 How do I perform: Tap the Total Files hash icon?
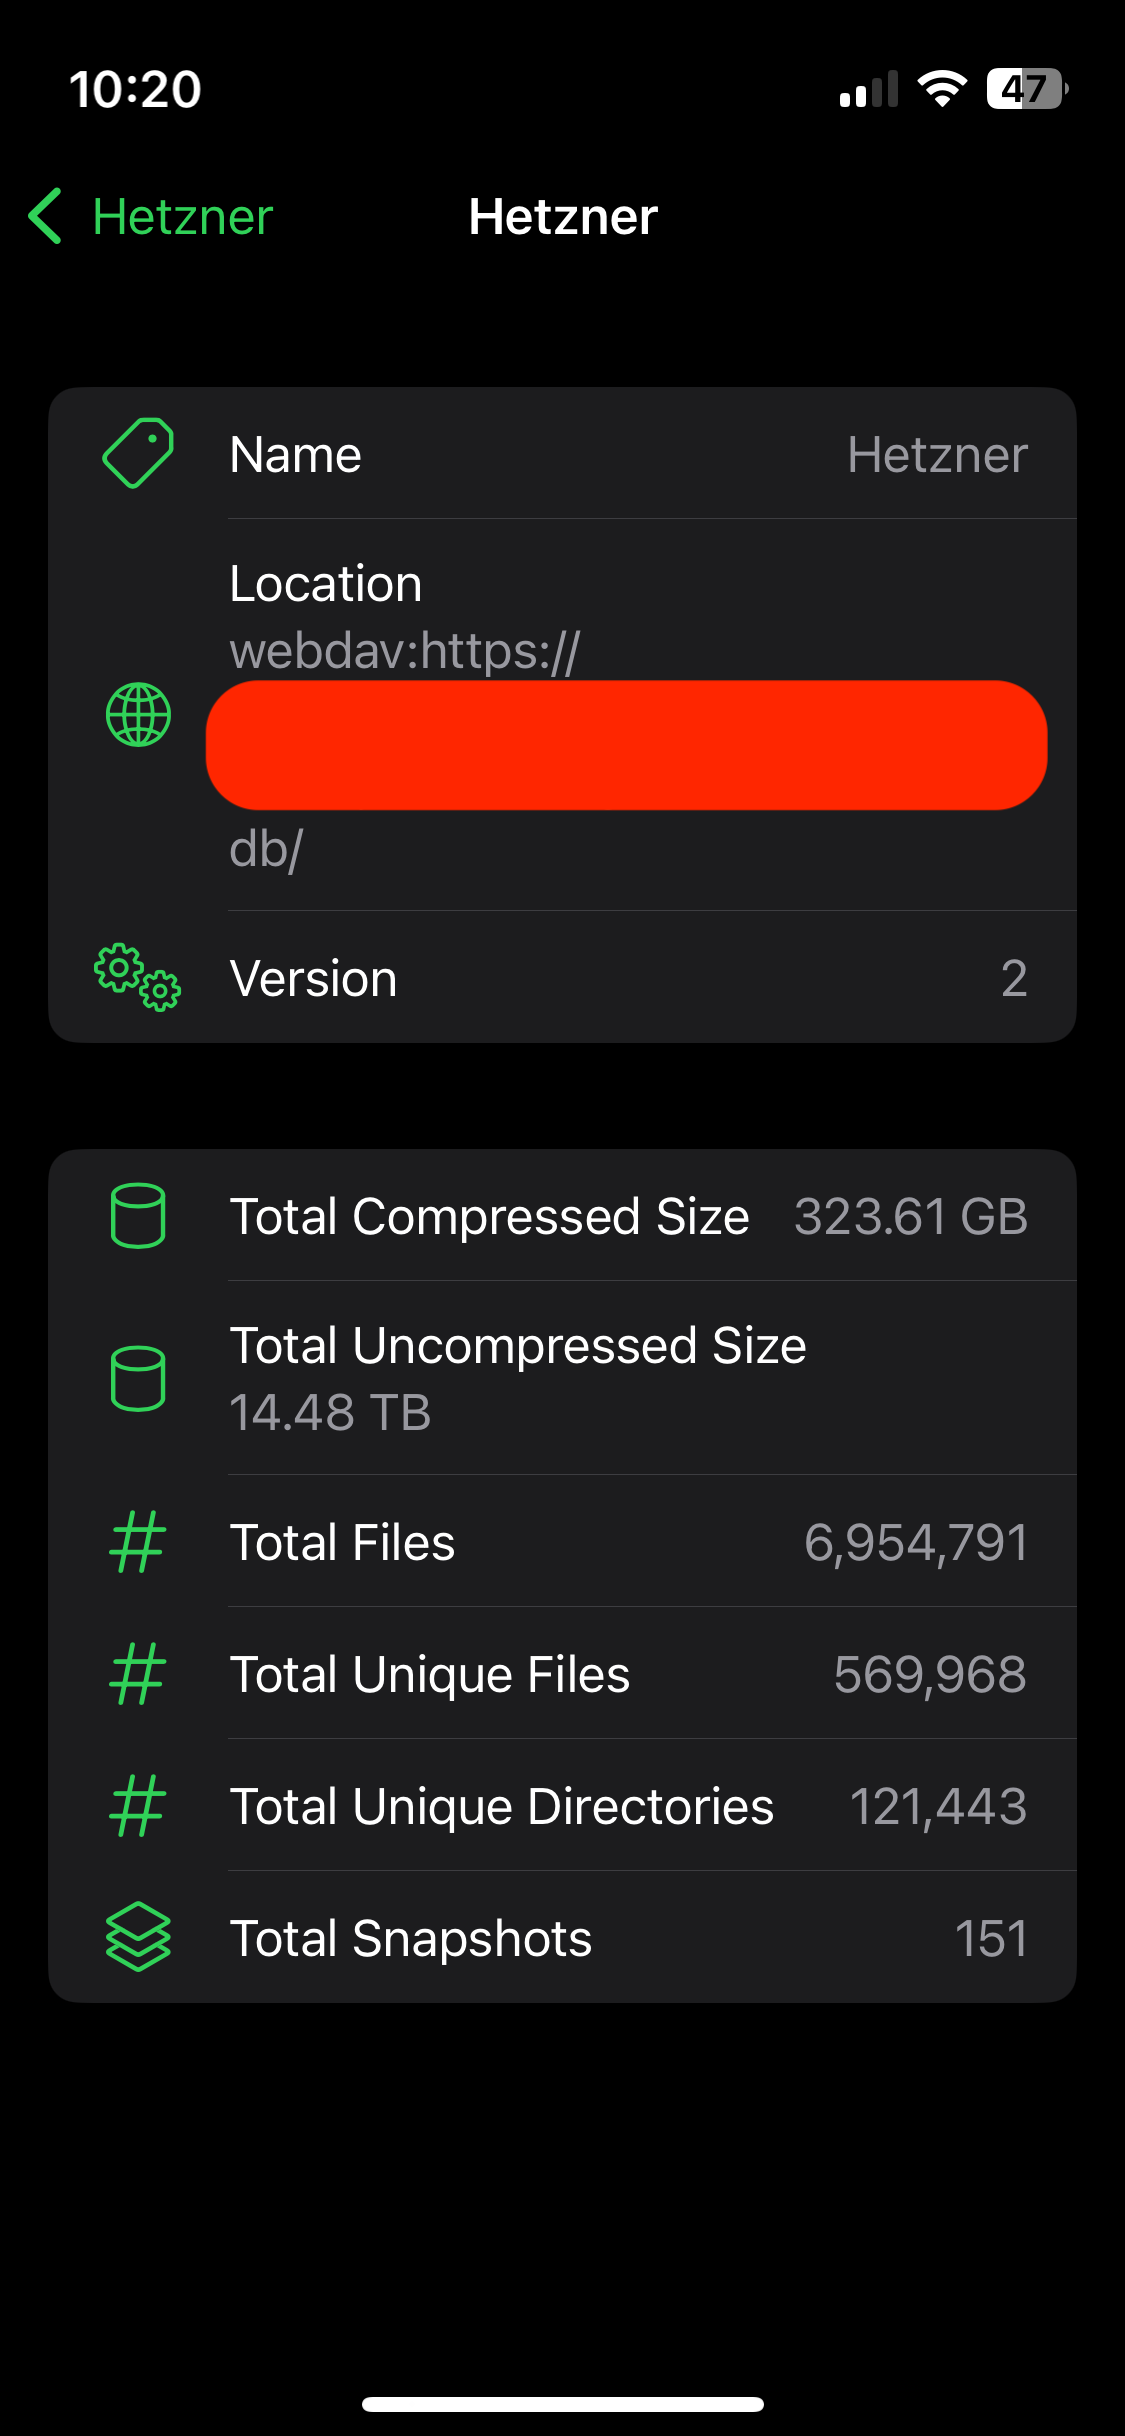pyautogui.click(x=138, y=1542)
